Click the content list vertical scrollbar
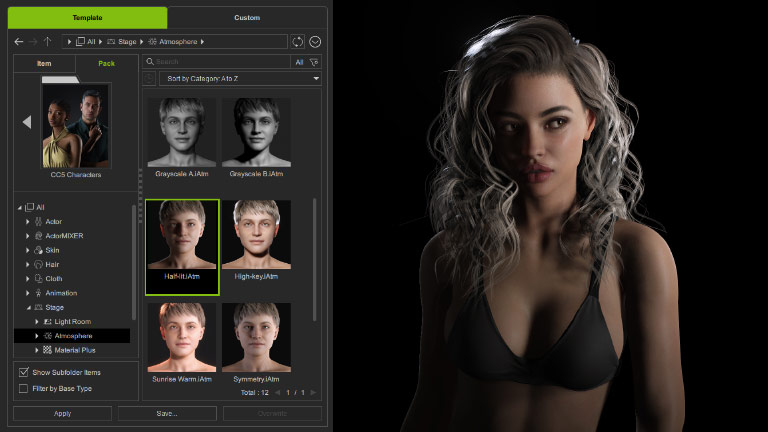 pyautogui.click(x=314, y=260)
